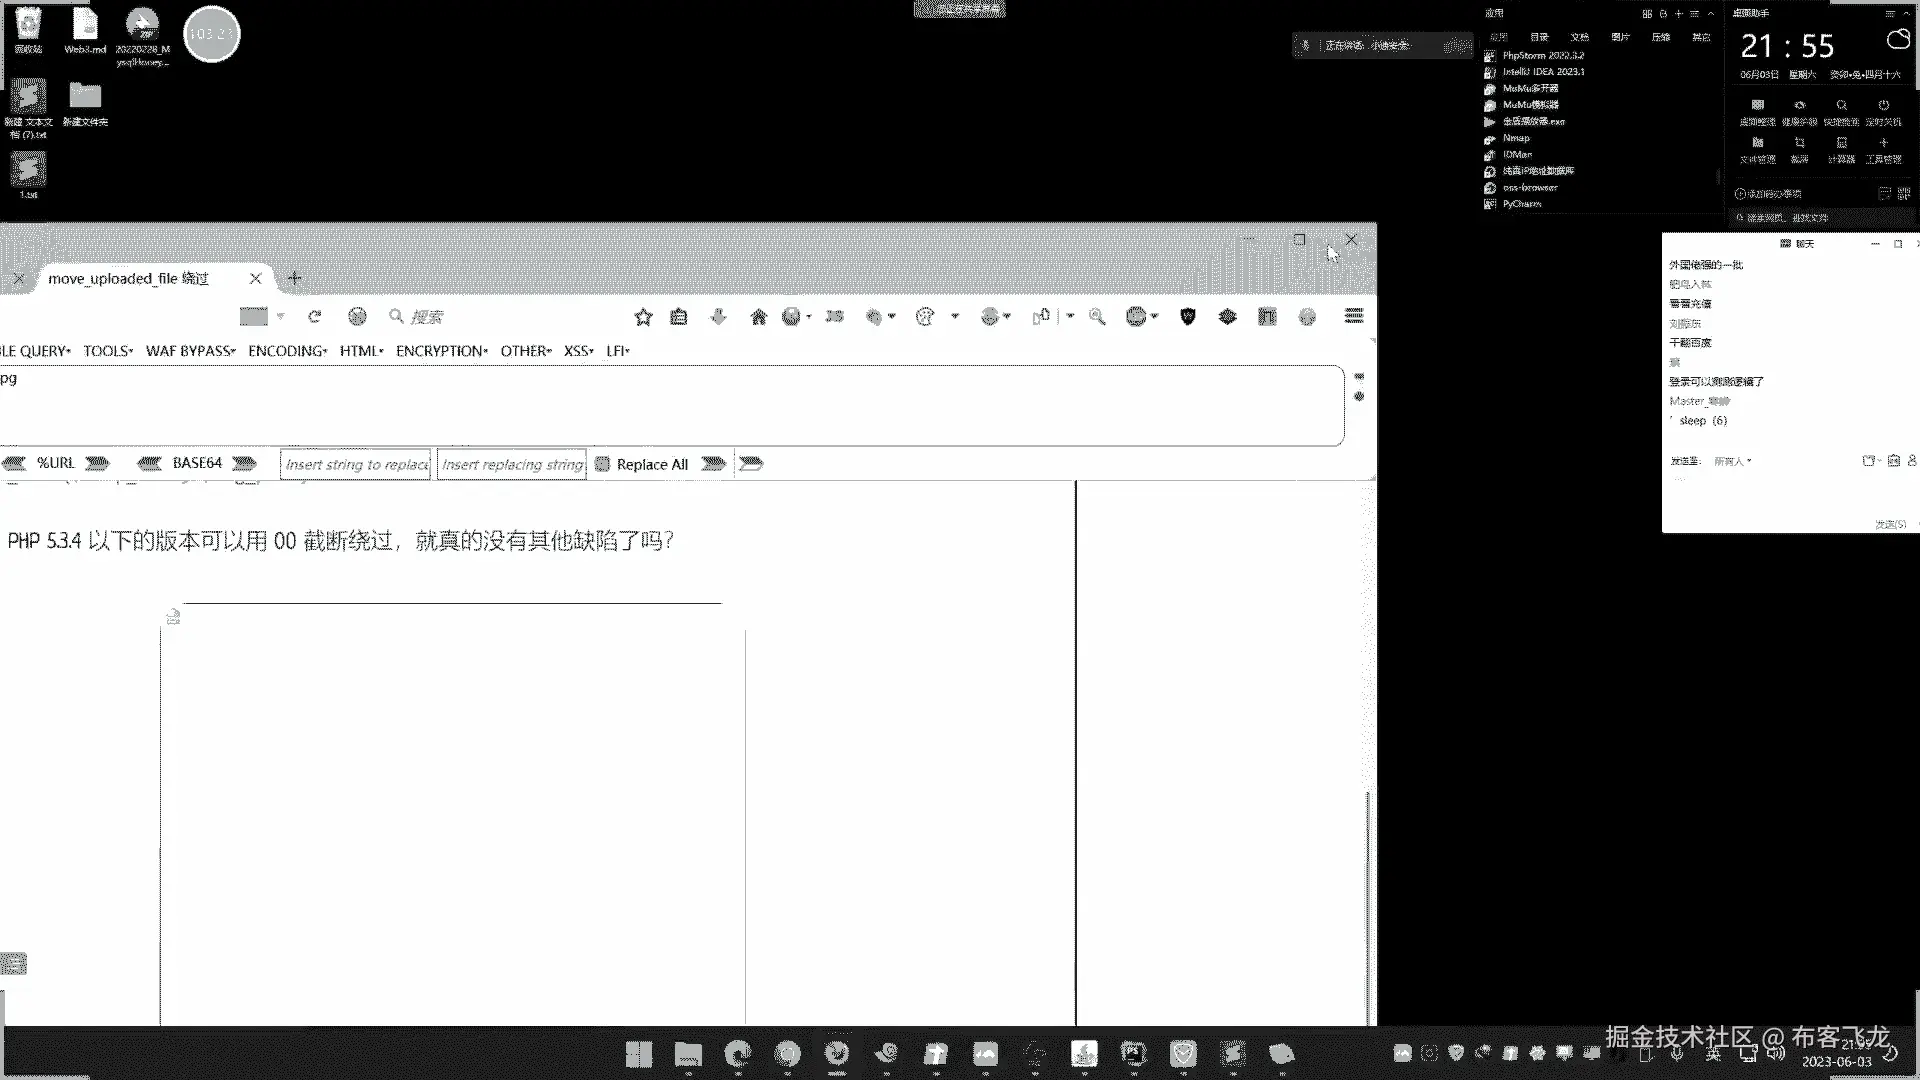The height and width of the screenshot is (1080, 1920).
Task: Click the Insert replacing string field
Action: (511, 464)
